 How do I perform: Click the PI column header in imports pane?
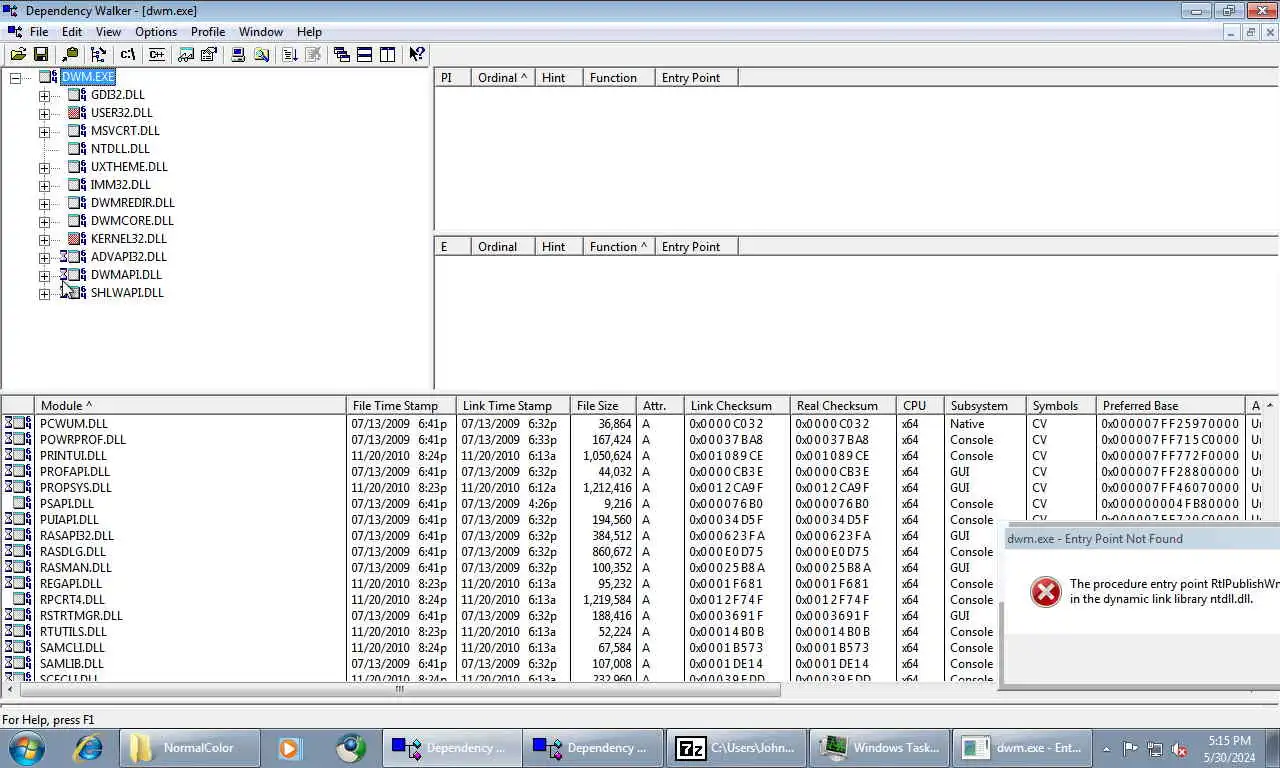pos(453,77)
